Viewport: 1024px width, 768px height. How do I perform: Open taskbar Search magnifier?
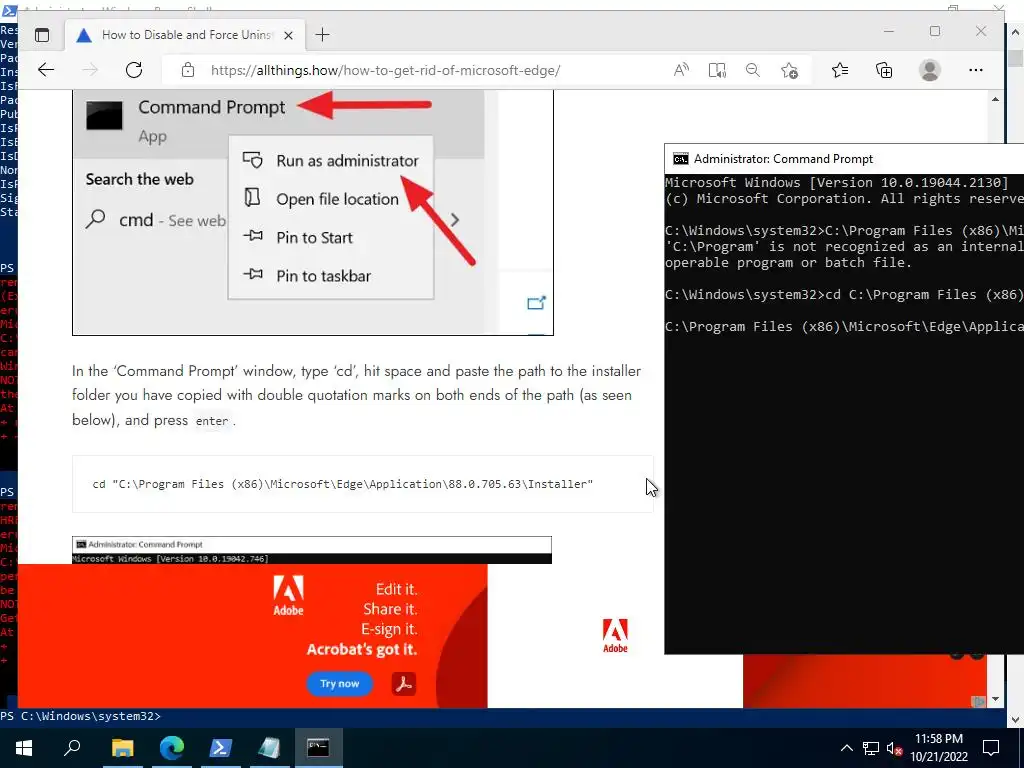pos(72,748)
